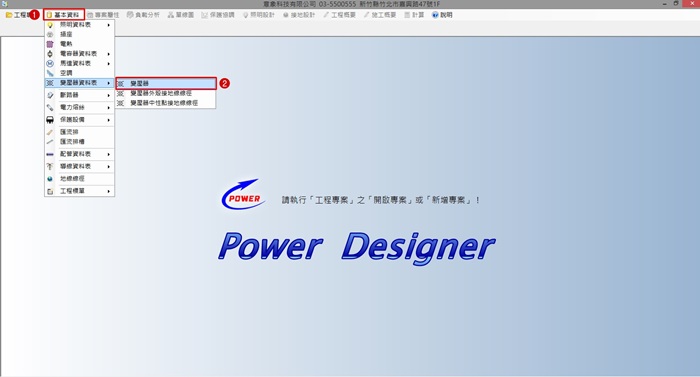Open the 施工概要 menu
The image size is (700, 377).
[379, 15]
